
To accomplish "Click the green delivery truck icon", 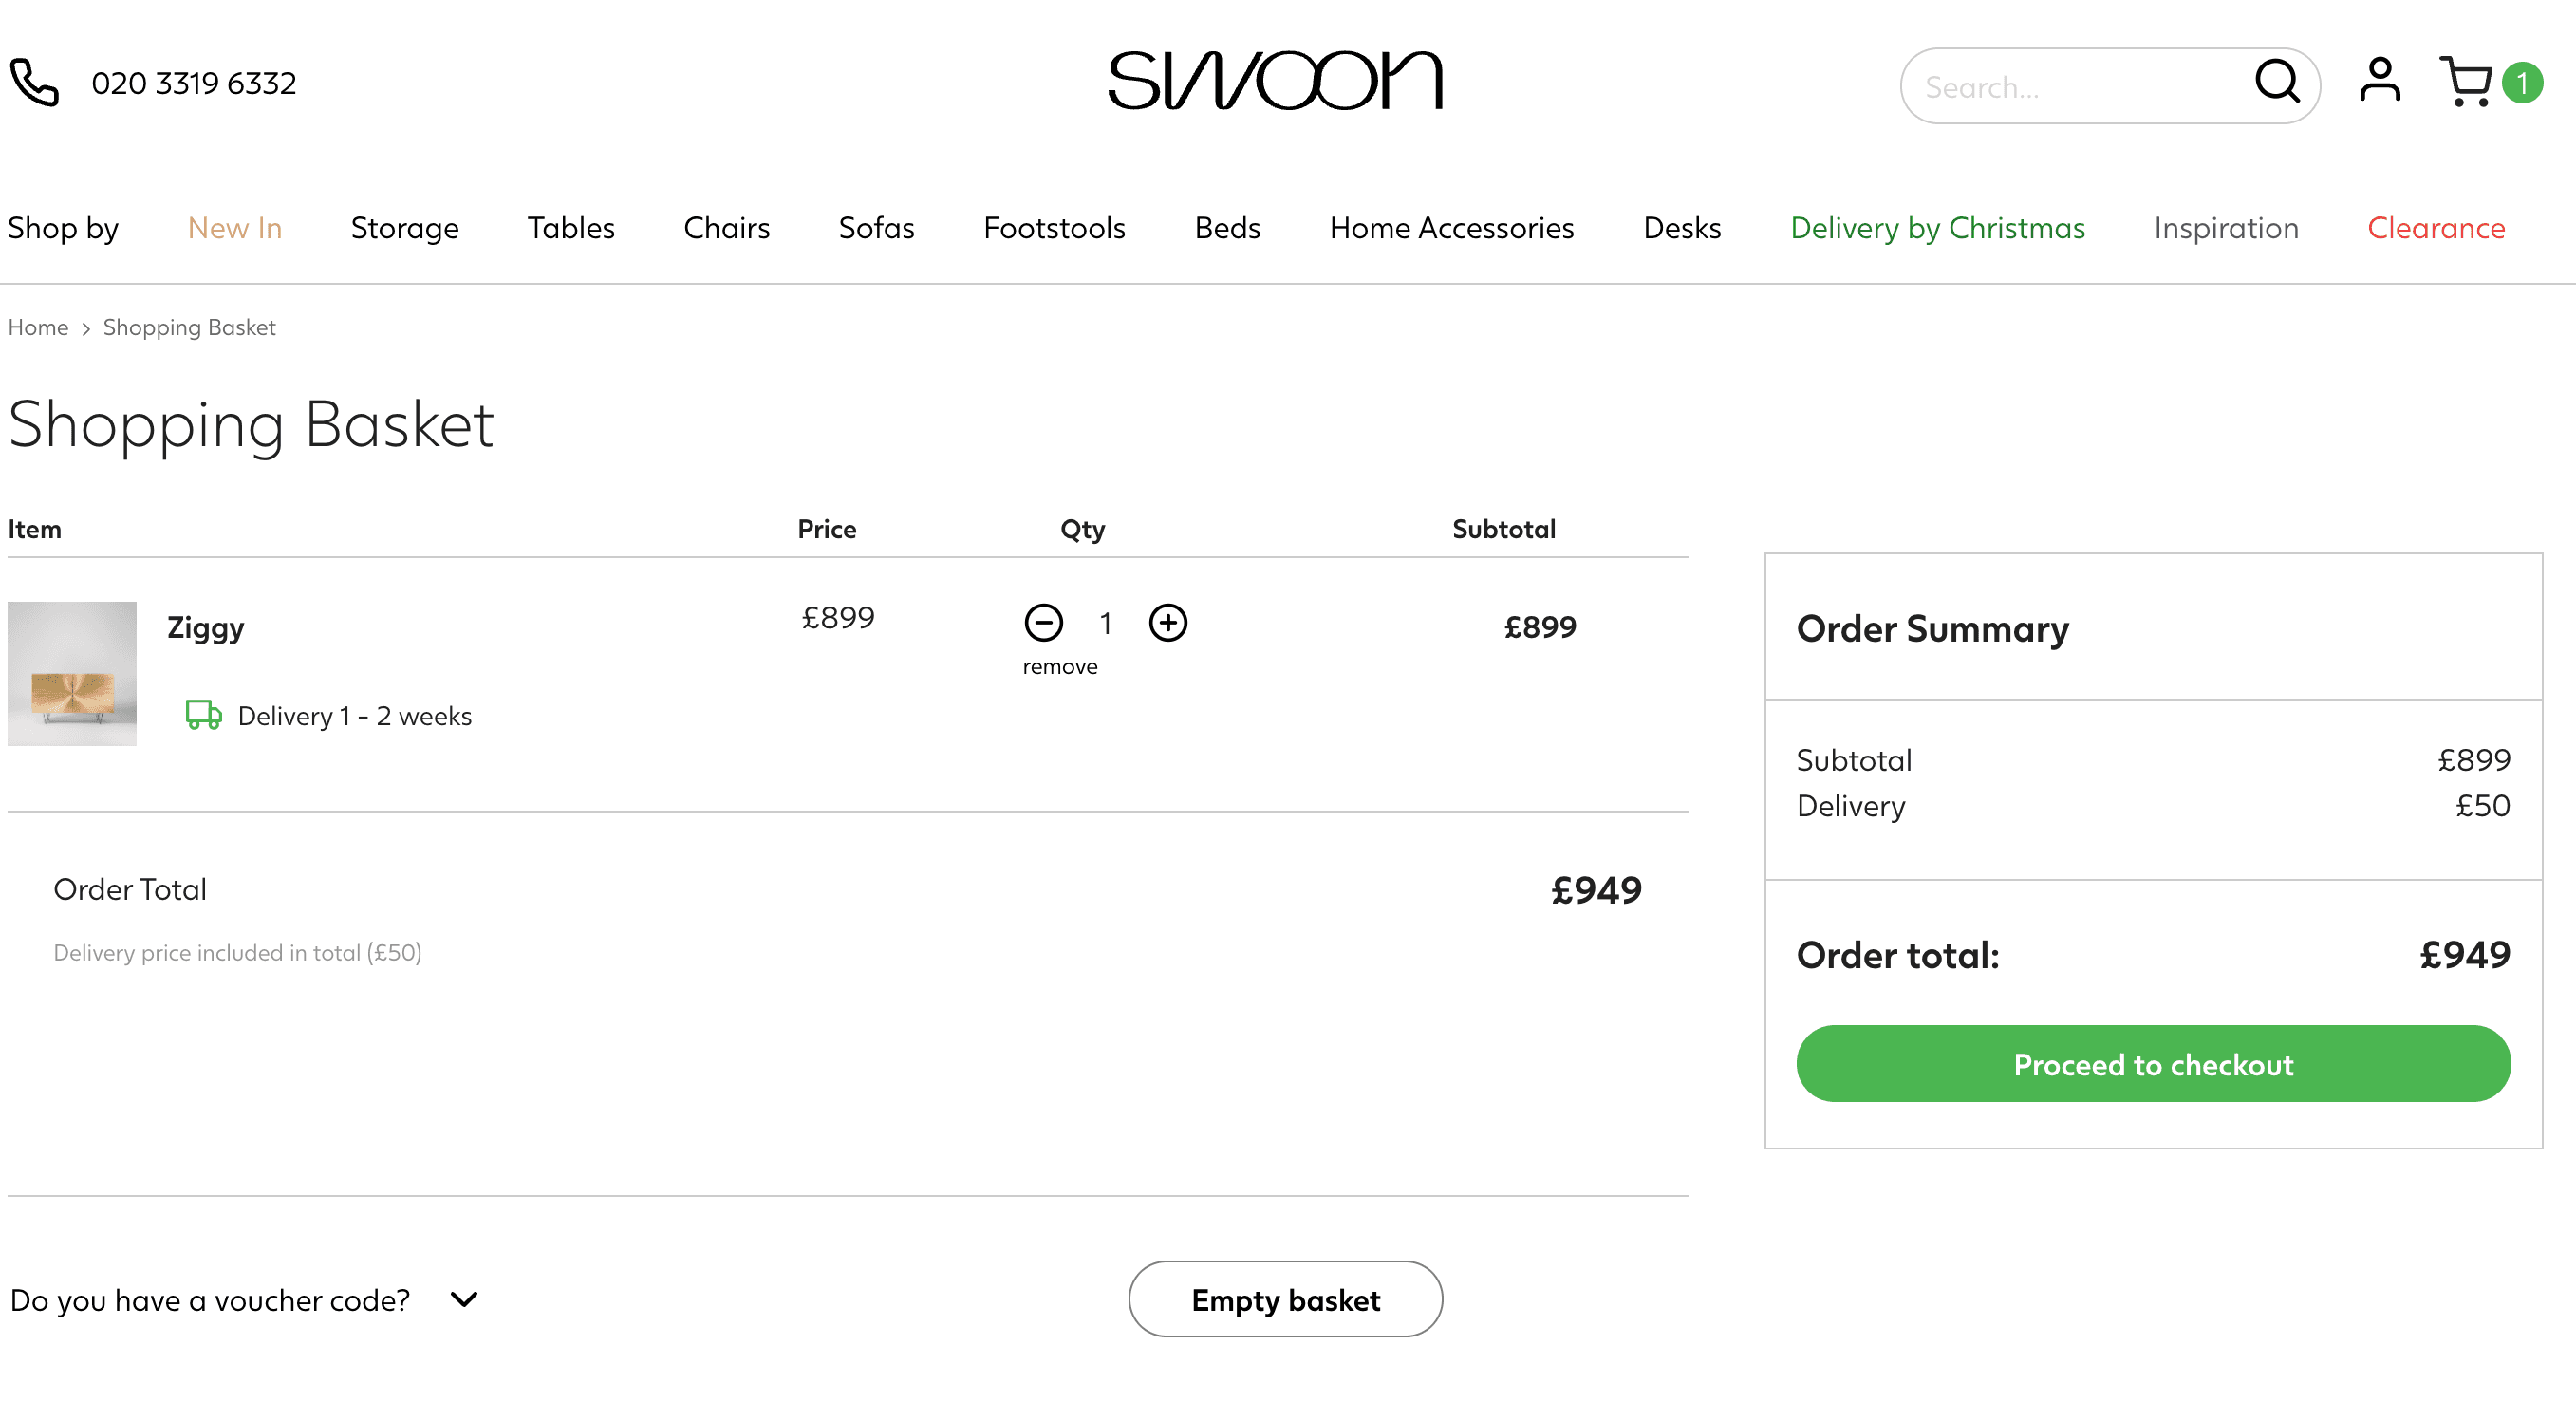I will pyautogui.click(x=204, y=715).
